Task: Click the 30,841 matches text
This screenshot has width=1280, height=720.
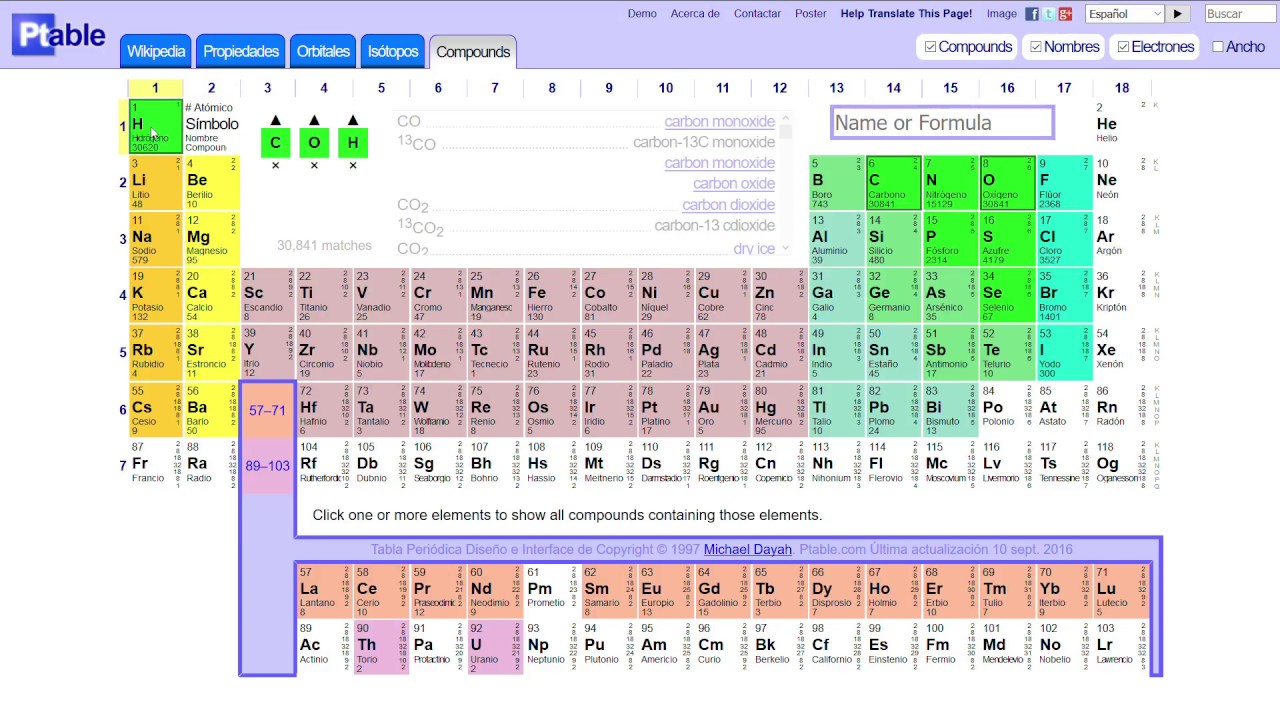Action: coord(324,245)
